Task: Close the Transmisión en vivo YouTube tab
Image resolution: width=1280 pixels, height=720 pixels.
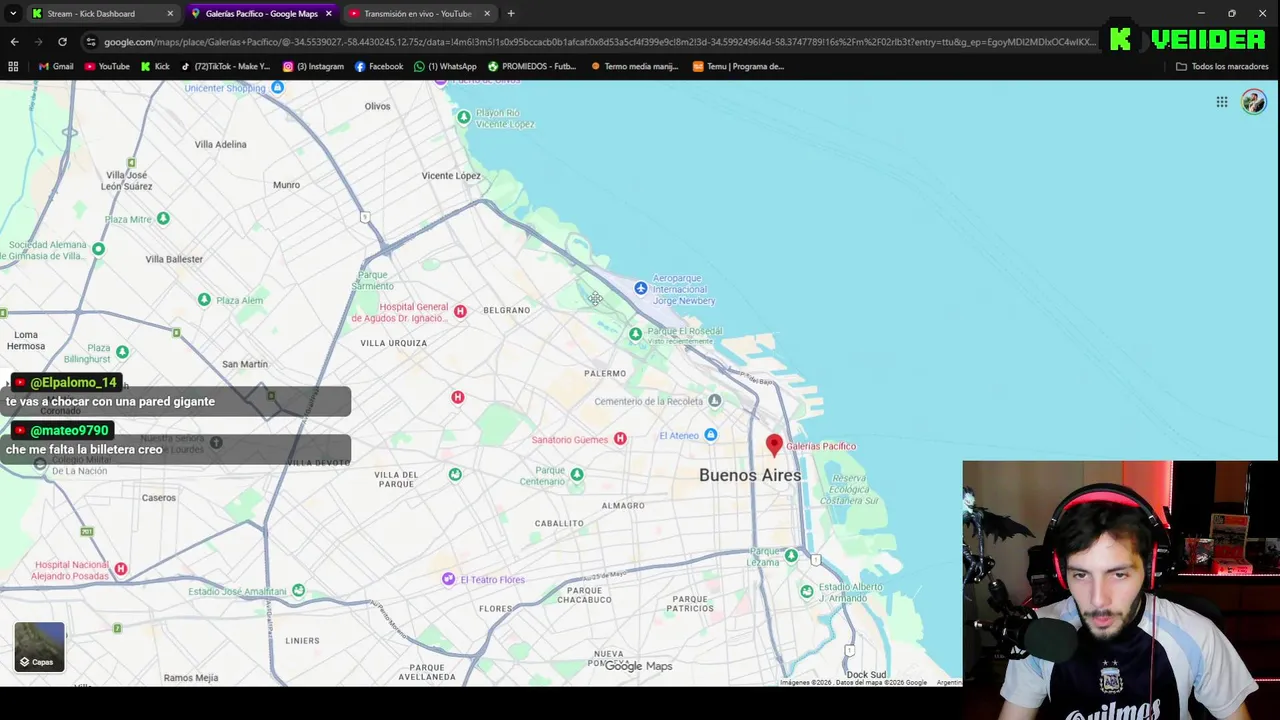Action: pyautogui.click(x=487, y=14)
